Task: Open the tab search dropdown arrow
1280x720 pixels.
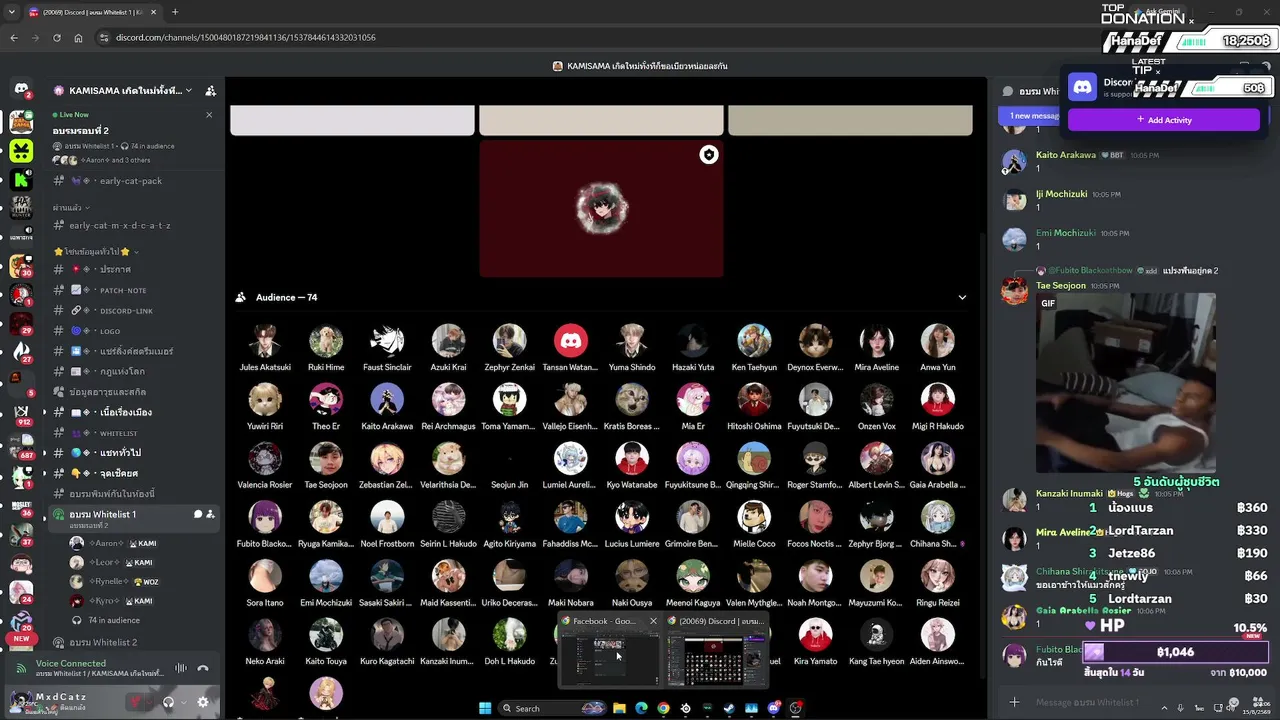Action: [12, 12]
